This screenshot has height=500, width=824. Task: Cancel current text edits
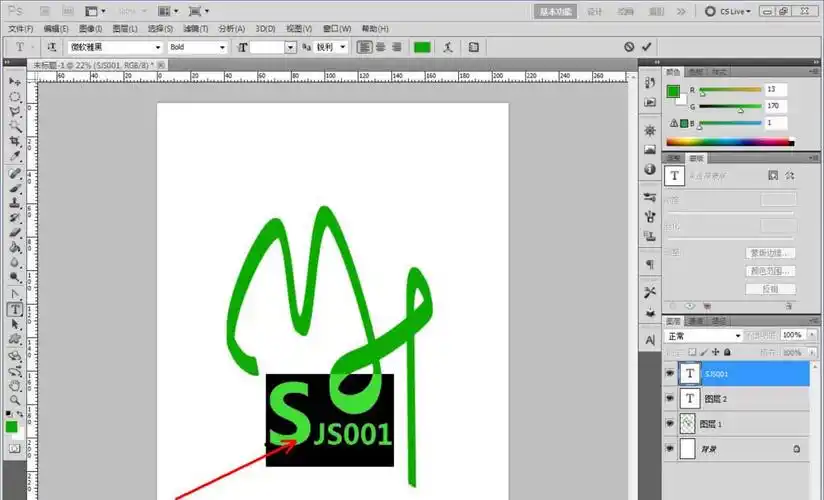pos(629,47)
